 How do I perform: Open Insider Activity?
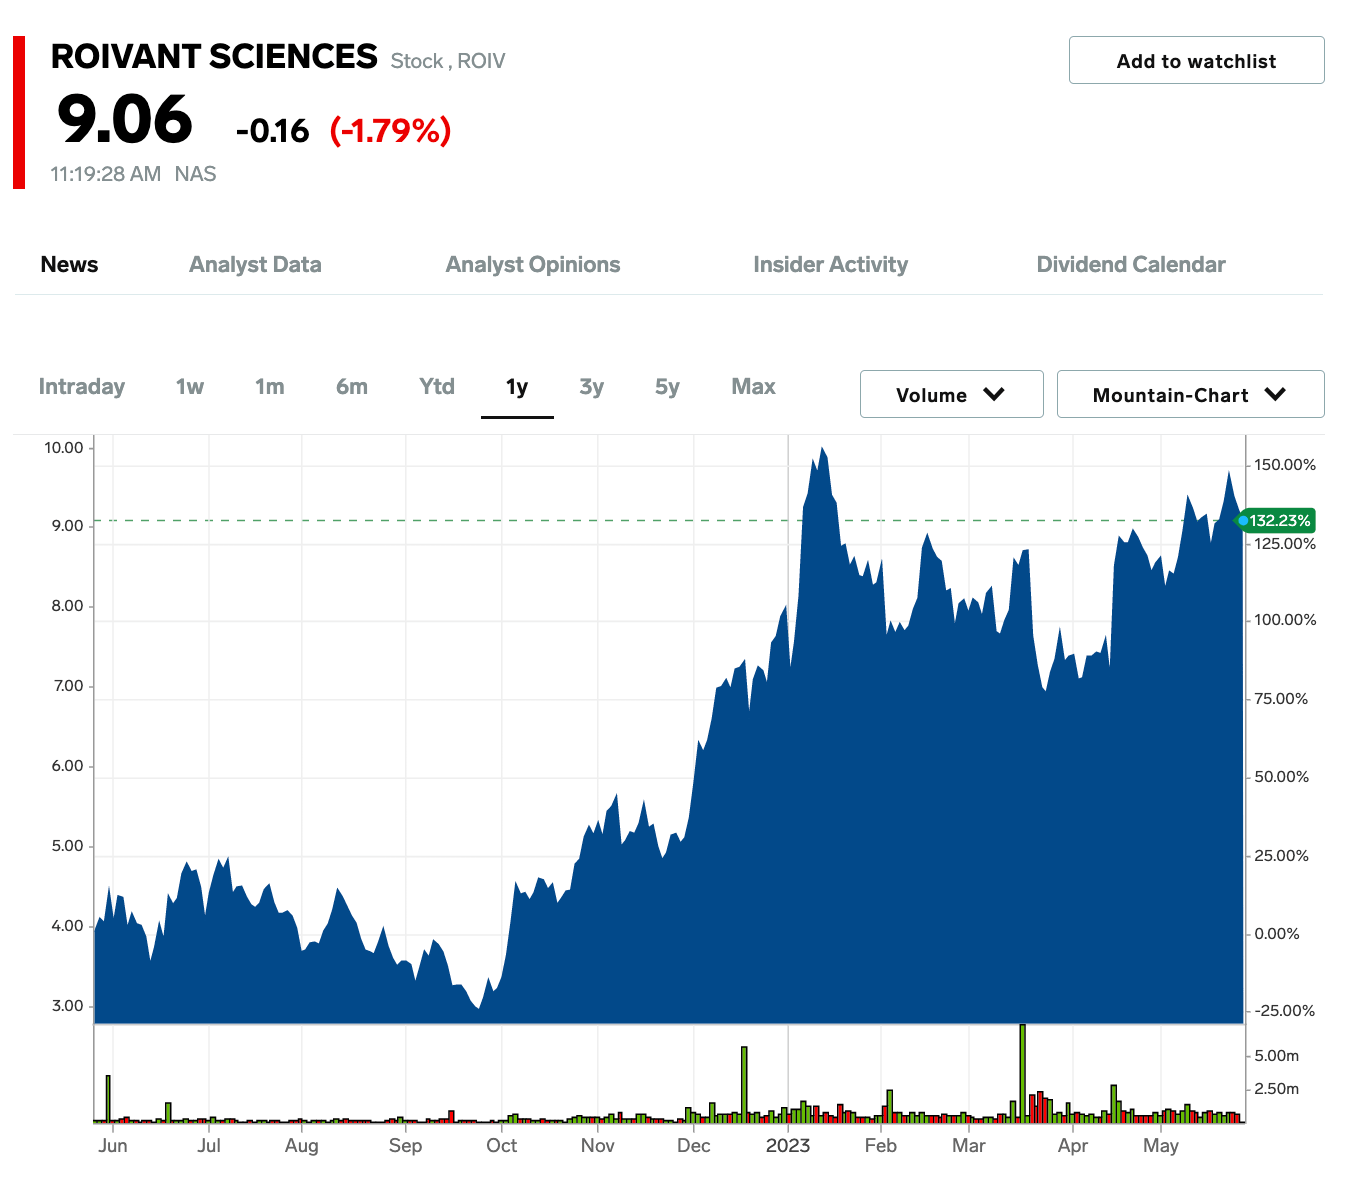click(830, 264)
